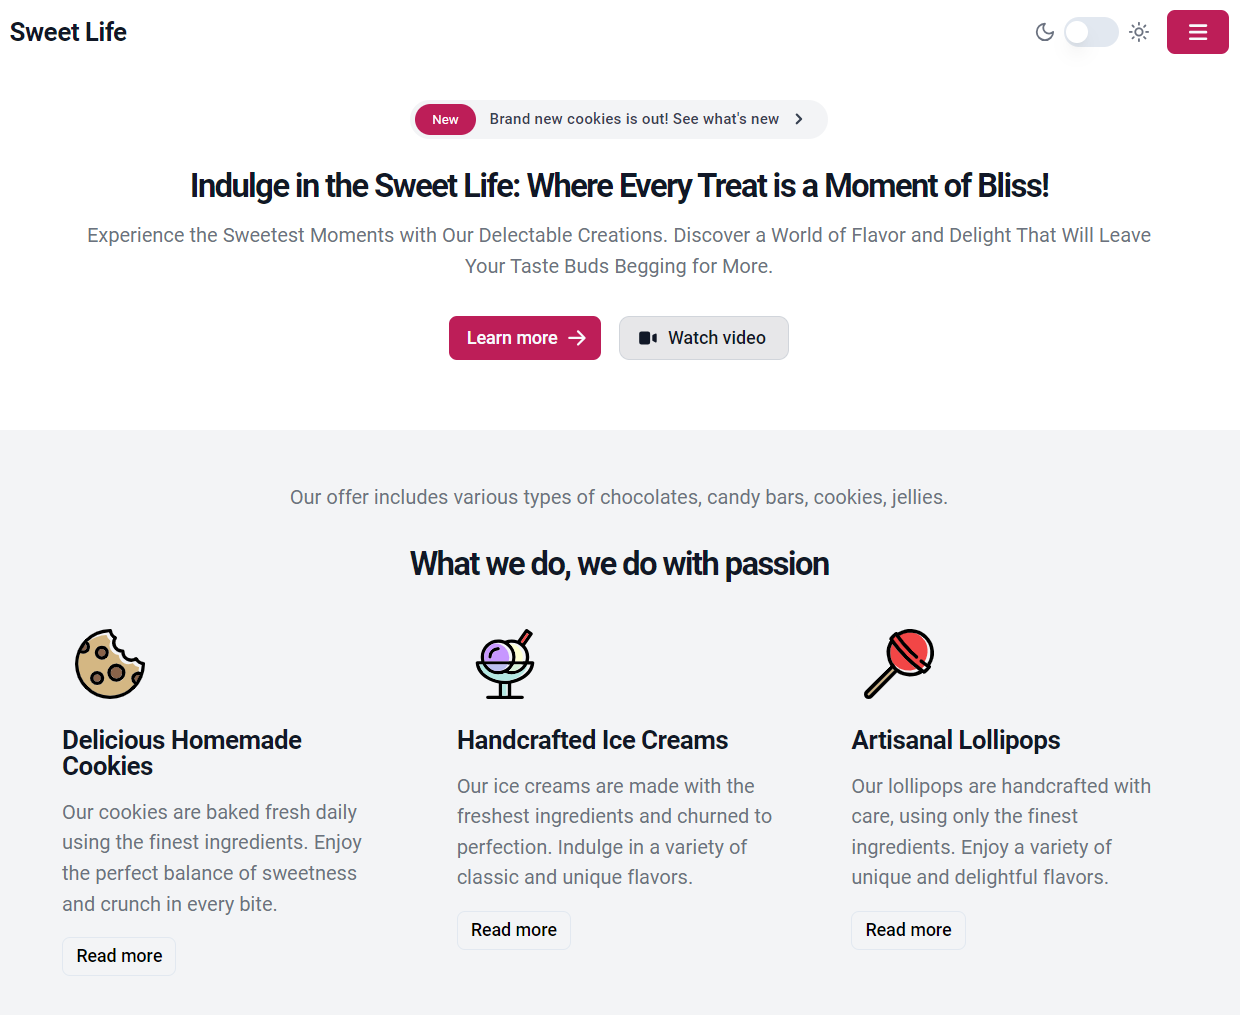Open the hamburger navigation menu

click(1197, 32)
